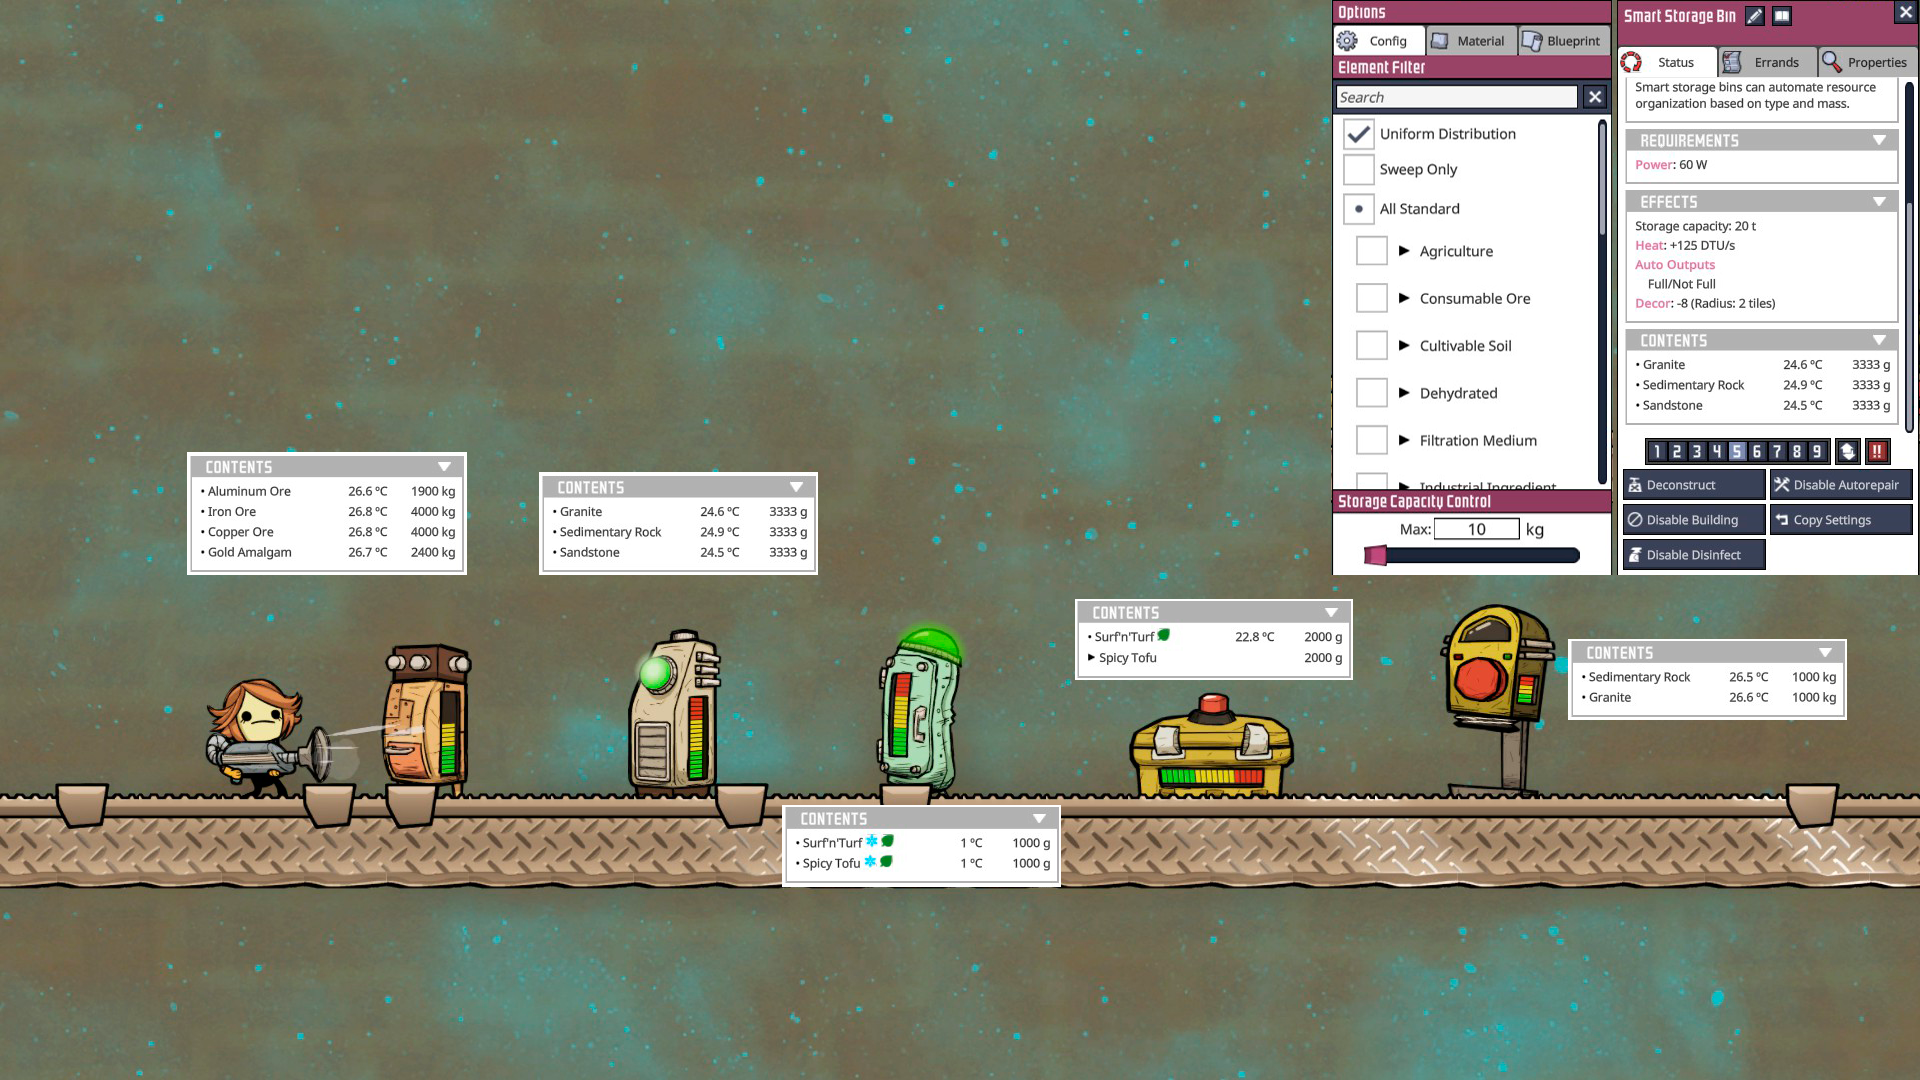Check the Dehydrated category box
The image size is (1920, 1080).
pos(1371,393)
